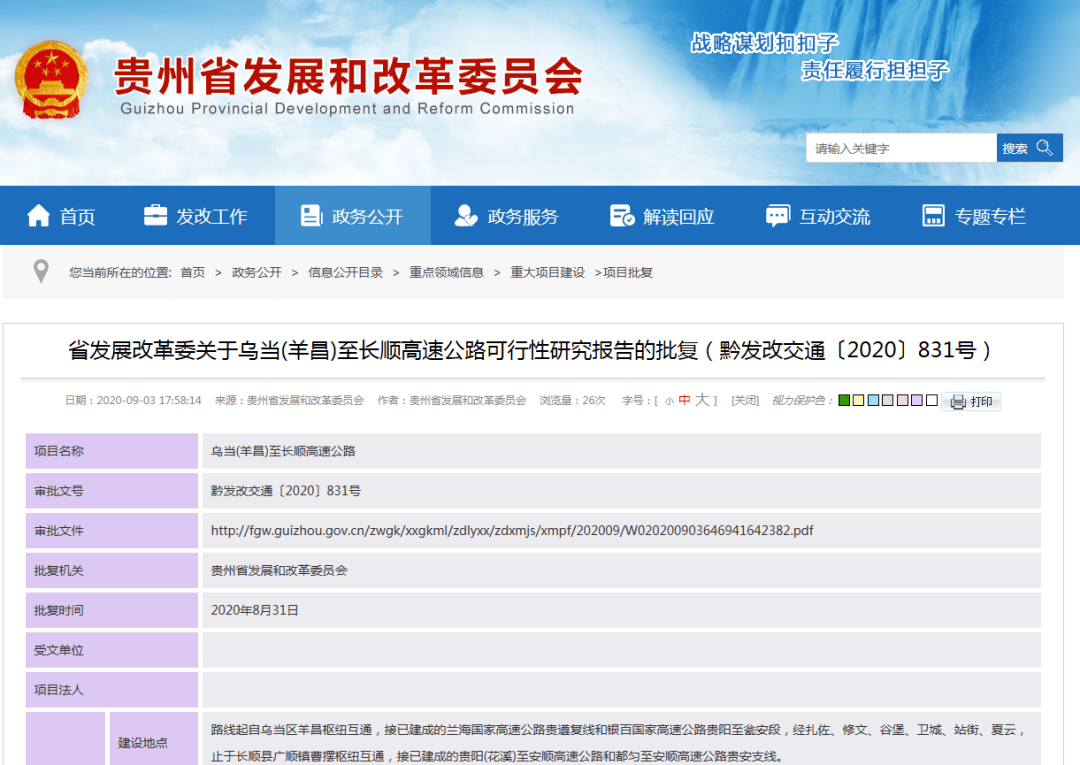Click the search magnifier icon

tap(1044, 147)
